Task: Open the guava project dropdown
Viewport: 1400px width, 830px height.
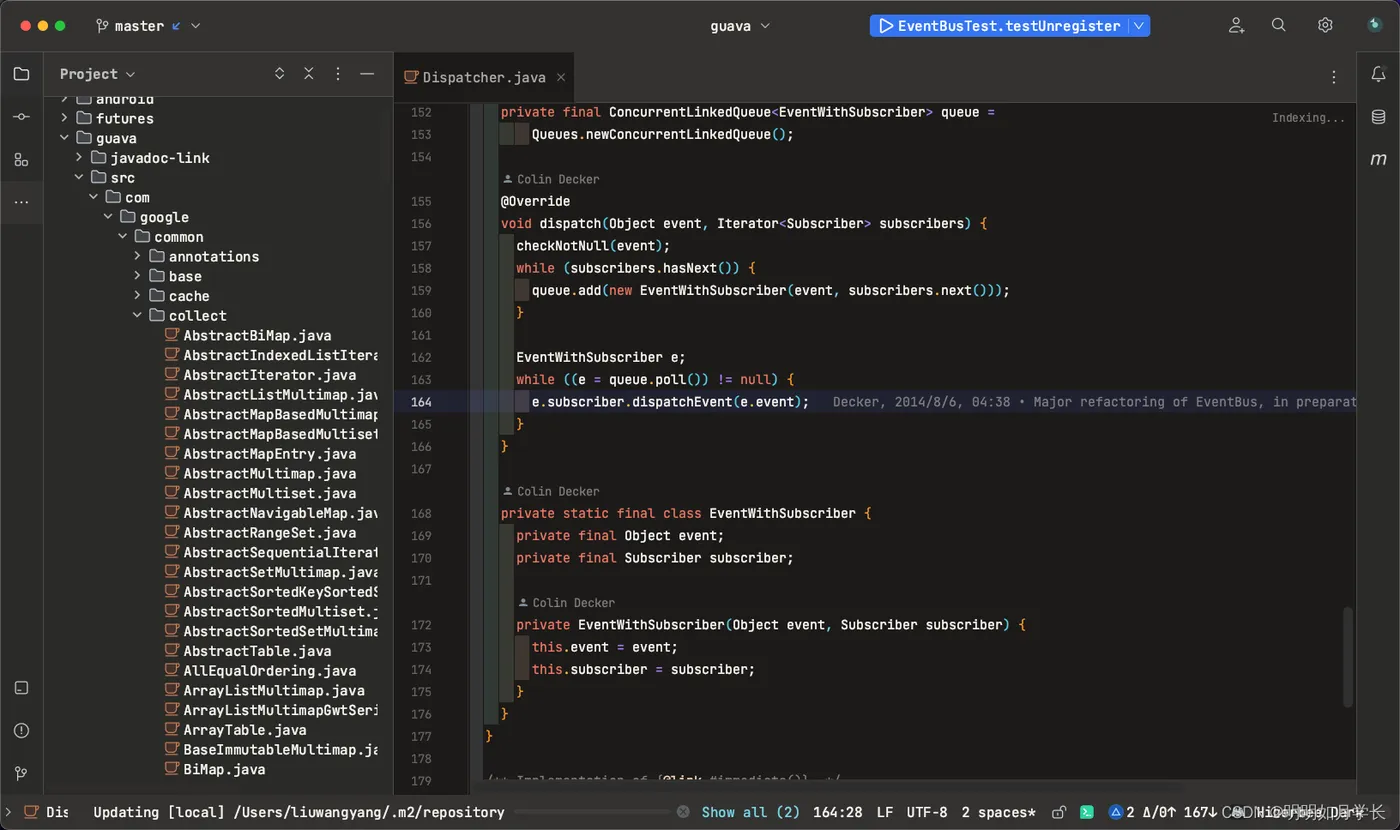Action: click(740, 26)
